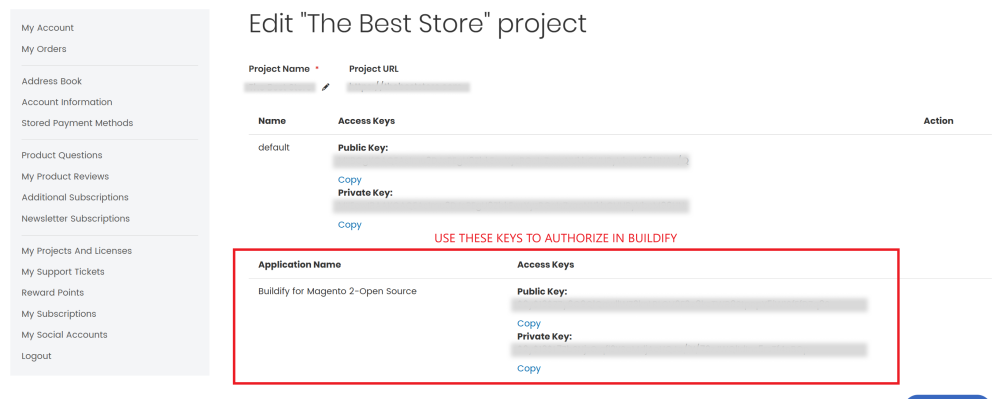The width and height of the screenshot is (1000, 399).
Task: Open Newsletter Subscriptions
Action: (75, 219)
